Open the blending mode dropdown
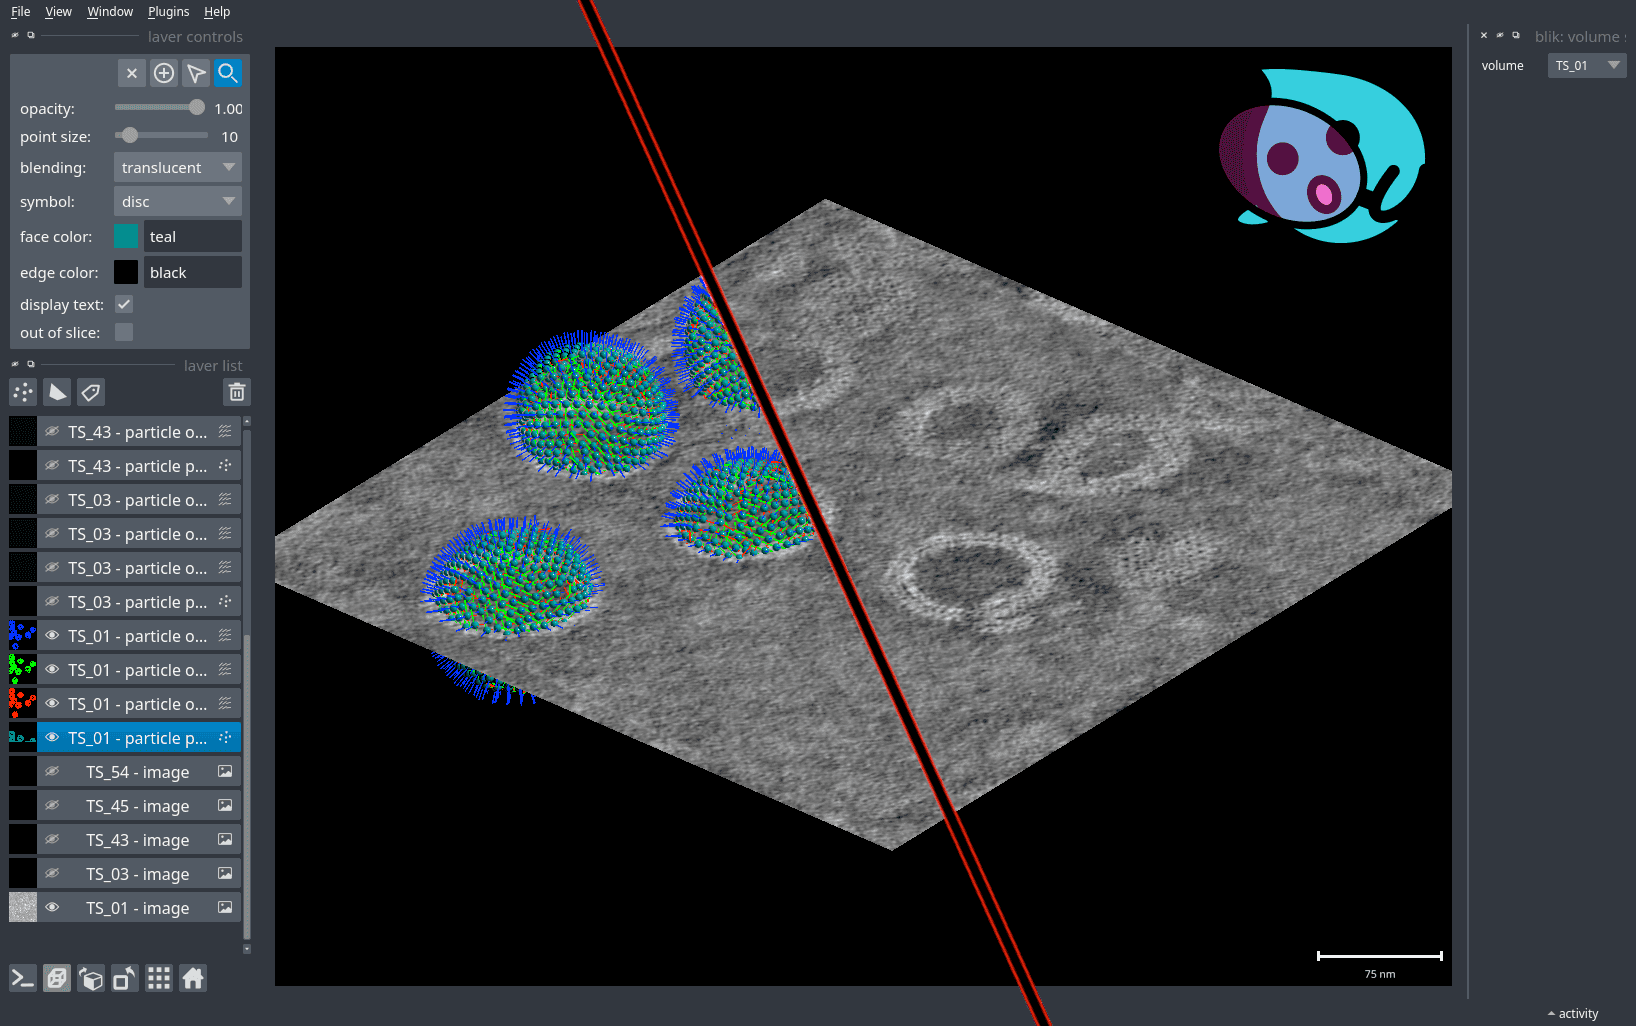The width and height of the screenshot is (1636, 1026). point(178,167)
